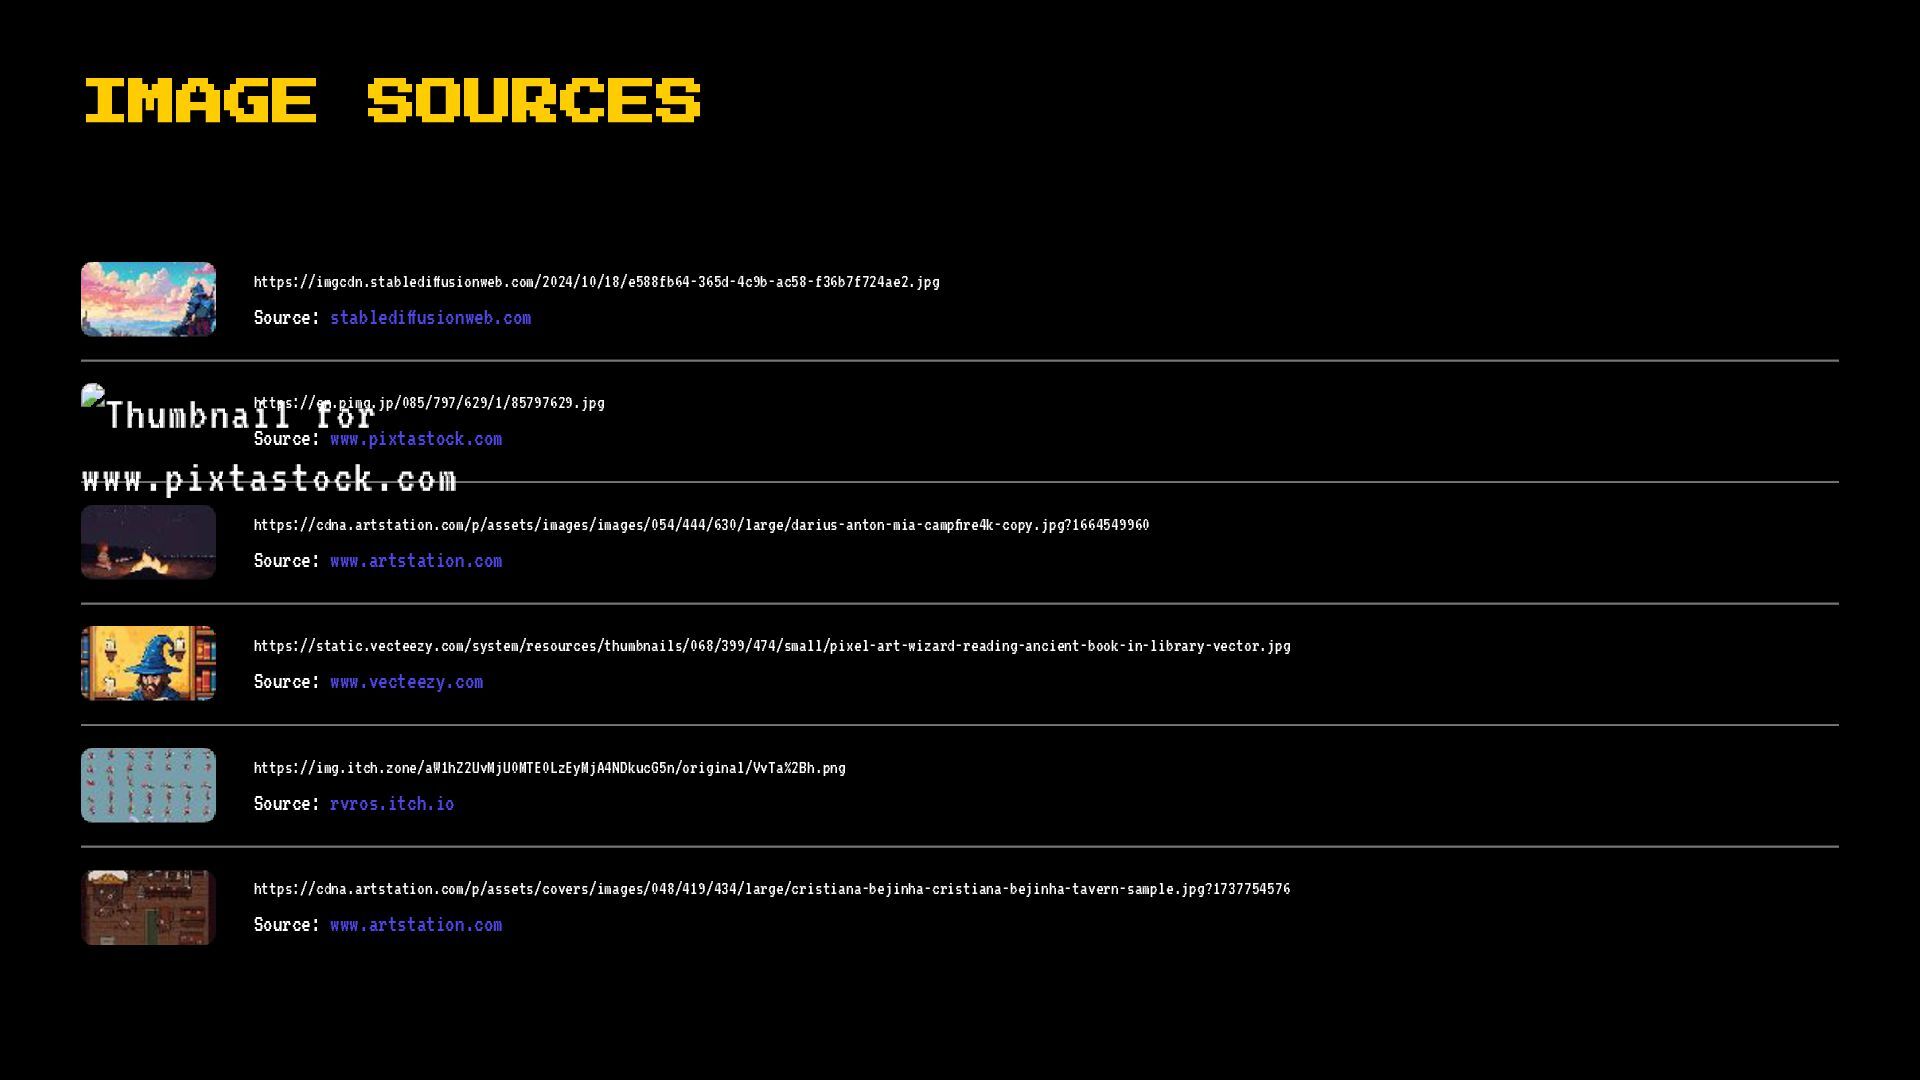The image size is (1920, 1080).
Task: Click the wizard reading book thumbnail
Action: coord(148,663)
